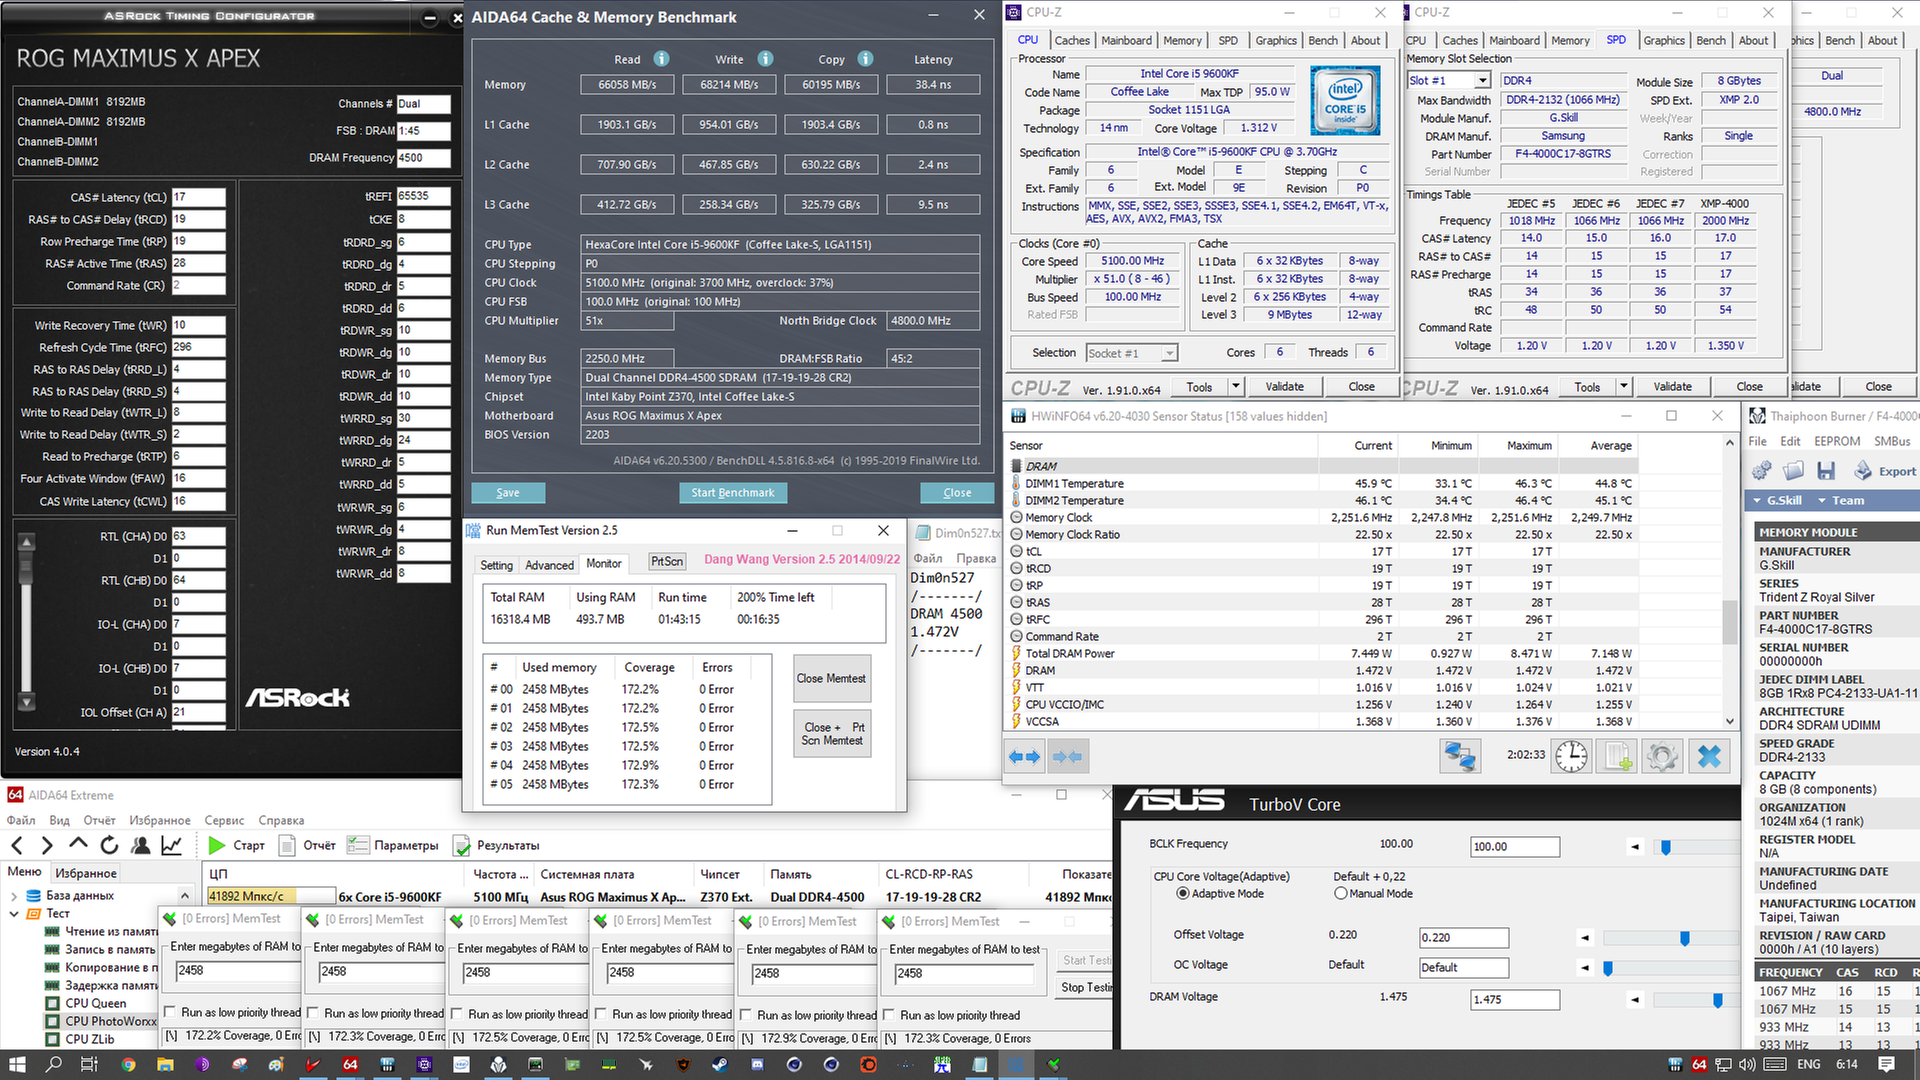
Task: Click the AIDA64 Extreme graph chart toolbar icon
Action: 172,845
